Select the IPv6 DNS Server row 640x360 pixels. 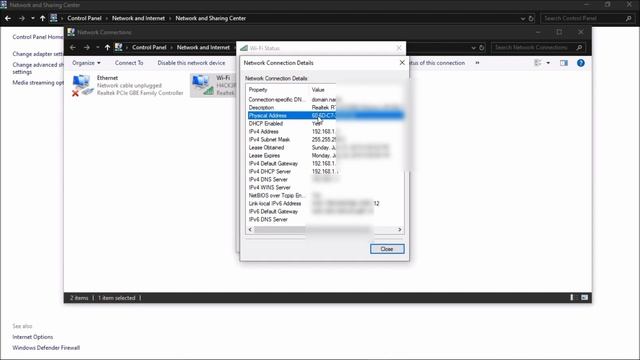click(326, 220)
